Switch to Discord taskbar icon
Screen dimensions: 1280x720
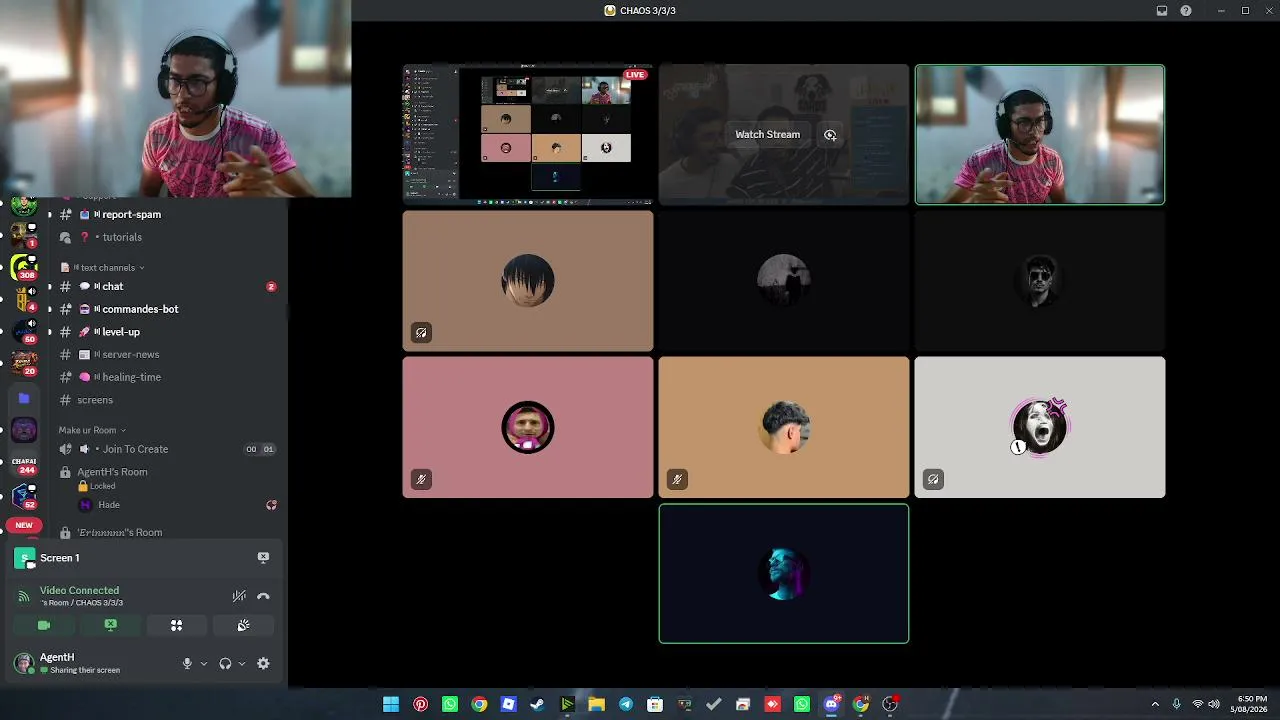tap(831, 704)
